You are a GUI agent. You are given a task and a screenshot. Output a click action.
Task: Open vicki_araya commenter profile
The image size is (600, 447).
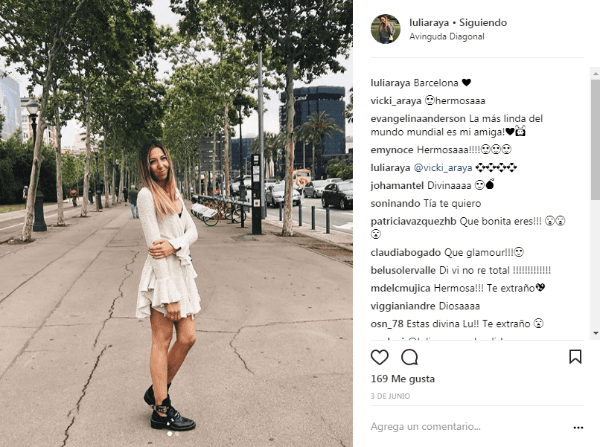click(x=396, y=101)
